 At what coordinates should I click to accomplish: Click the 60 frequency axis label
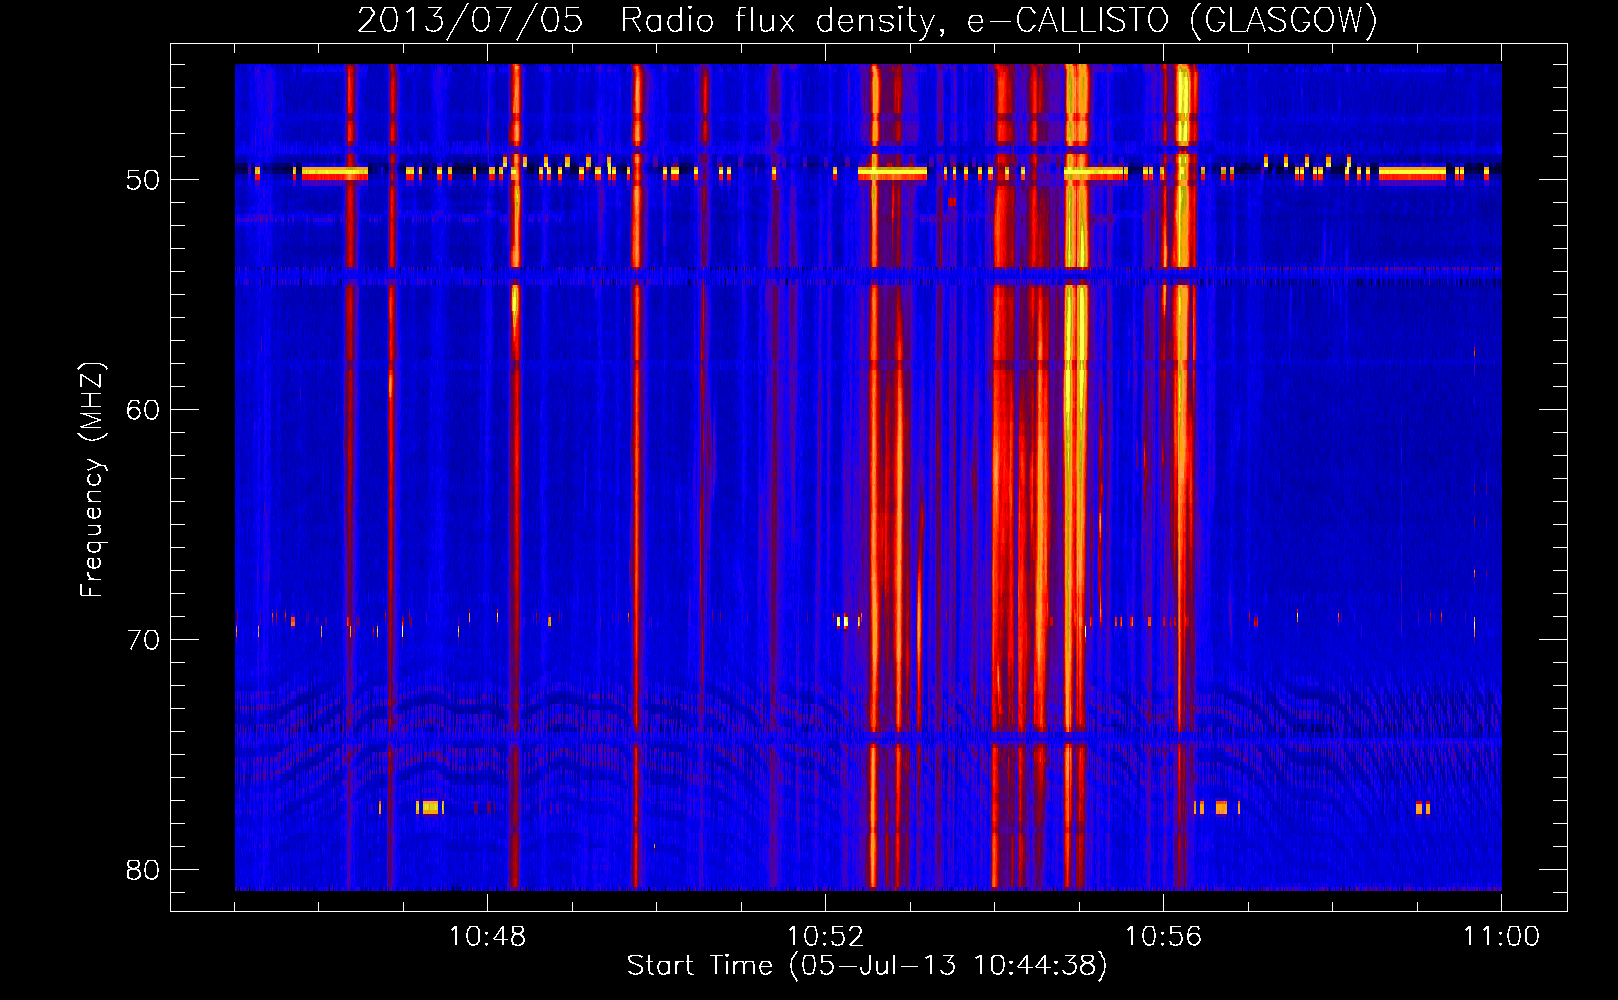143,410
